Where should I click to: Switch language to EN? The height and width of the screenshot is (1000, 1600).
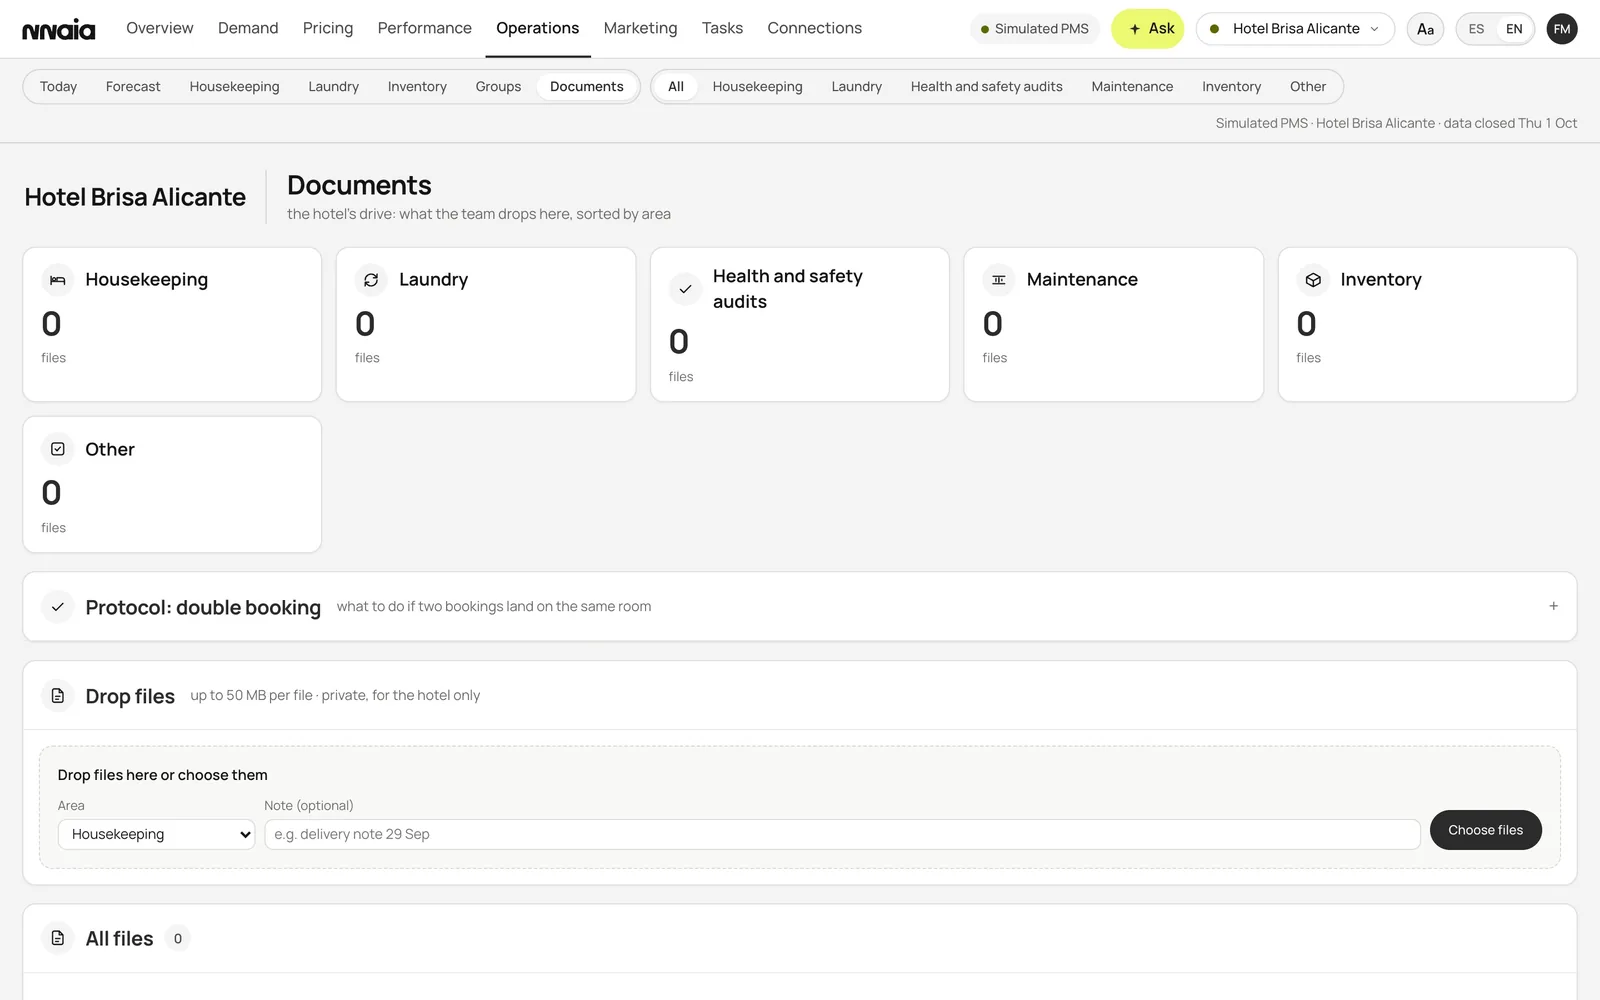tap(1514, 29)
